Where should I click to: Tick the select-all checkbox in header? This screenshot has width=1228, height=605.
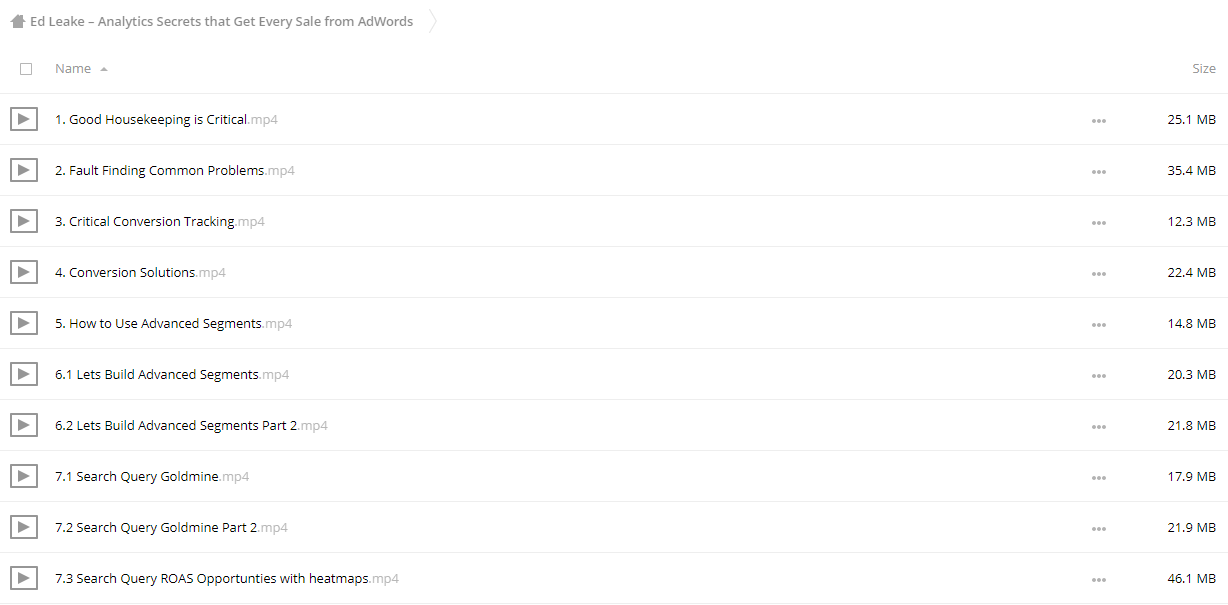coord(26,69)
